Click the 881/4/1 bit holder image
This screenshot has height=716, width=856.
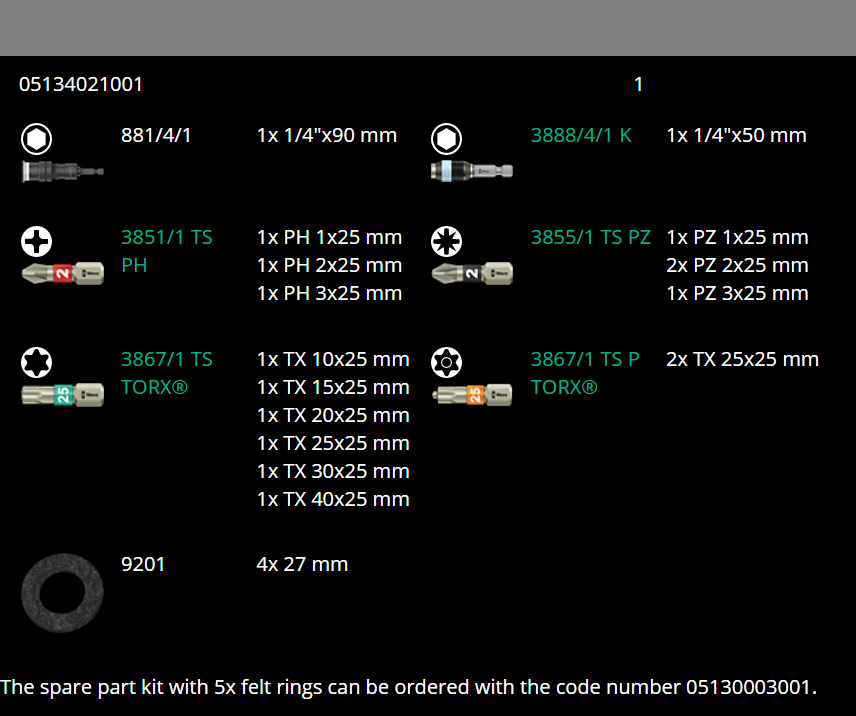coord(62,171)
